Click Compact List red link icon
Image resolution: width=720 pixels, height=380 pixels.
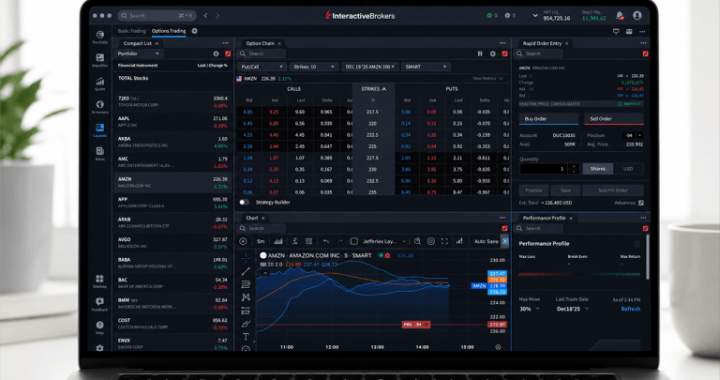pyautogui.click(x=227, y=54)
